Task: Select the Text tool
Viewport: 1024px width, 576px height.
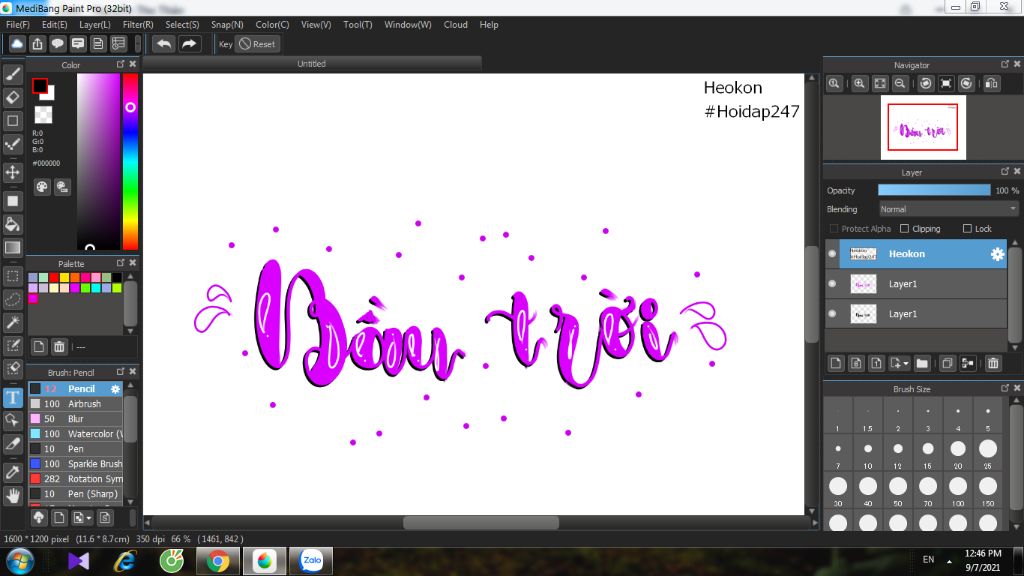Action: tap(12, 397)
